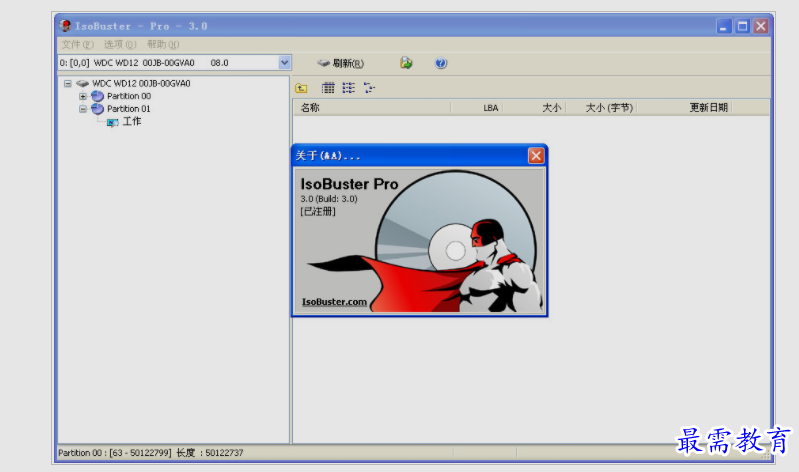Viewport: 799px width, 472px height.
Task: Click the [已注册] registered text
Action: 318,212
